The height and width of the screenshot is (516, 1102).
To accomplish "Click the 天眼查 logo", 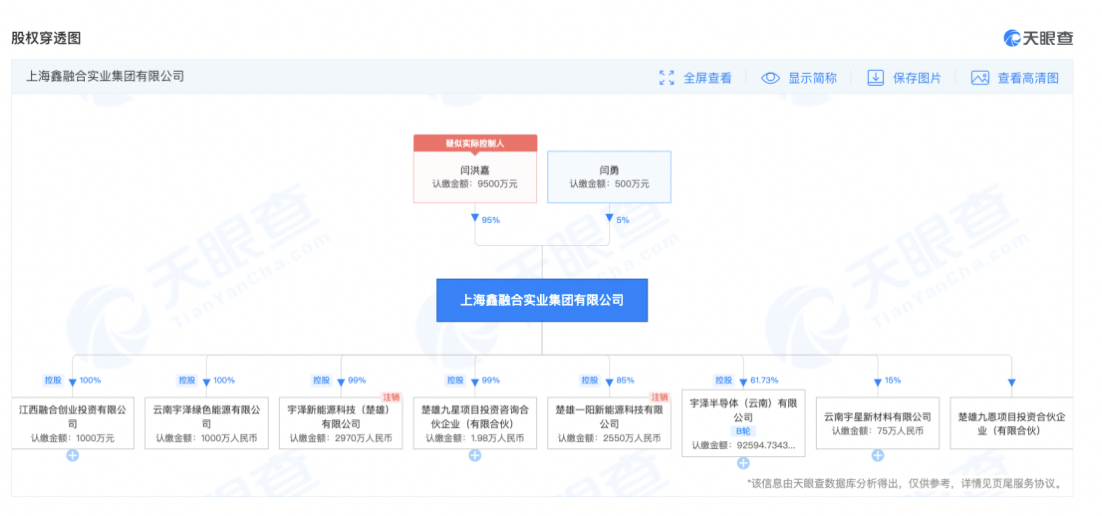I will pyautogui.click(x=1038, y=39).
